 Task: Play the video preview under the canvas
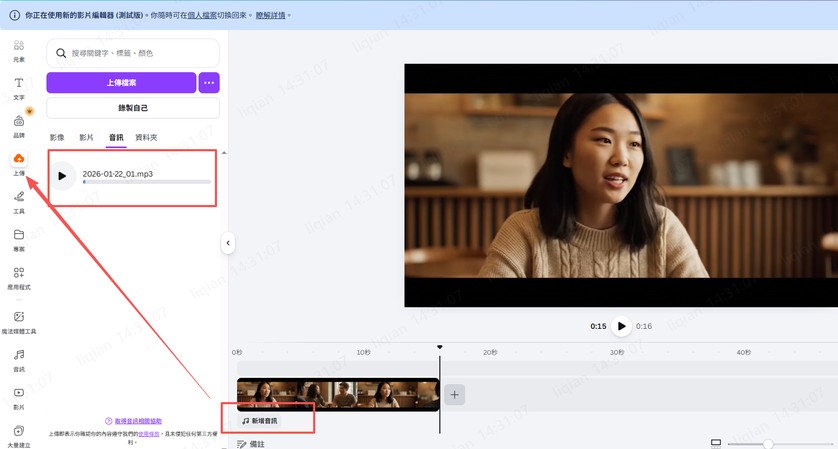621,326
